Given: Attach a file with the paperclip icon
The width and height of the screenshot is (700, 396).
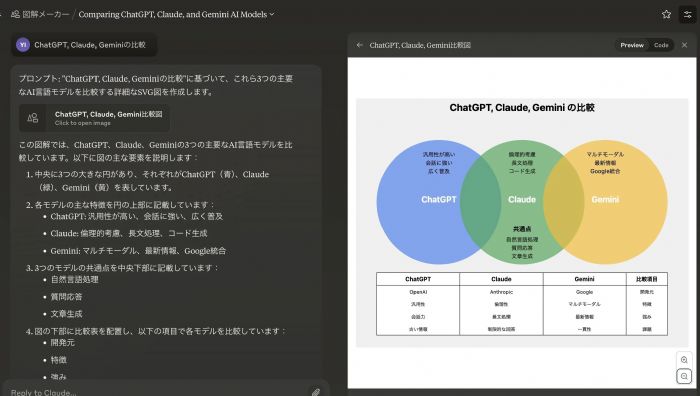Looking at the screenshot, I should pos(316,392).
